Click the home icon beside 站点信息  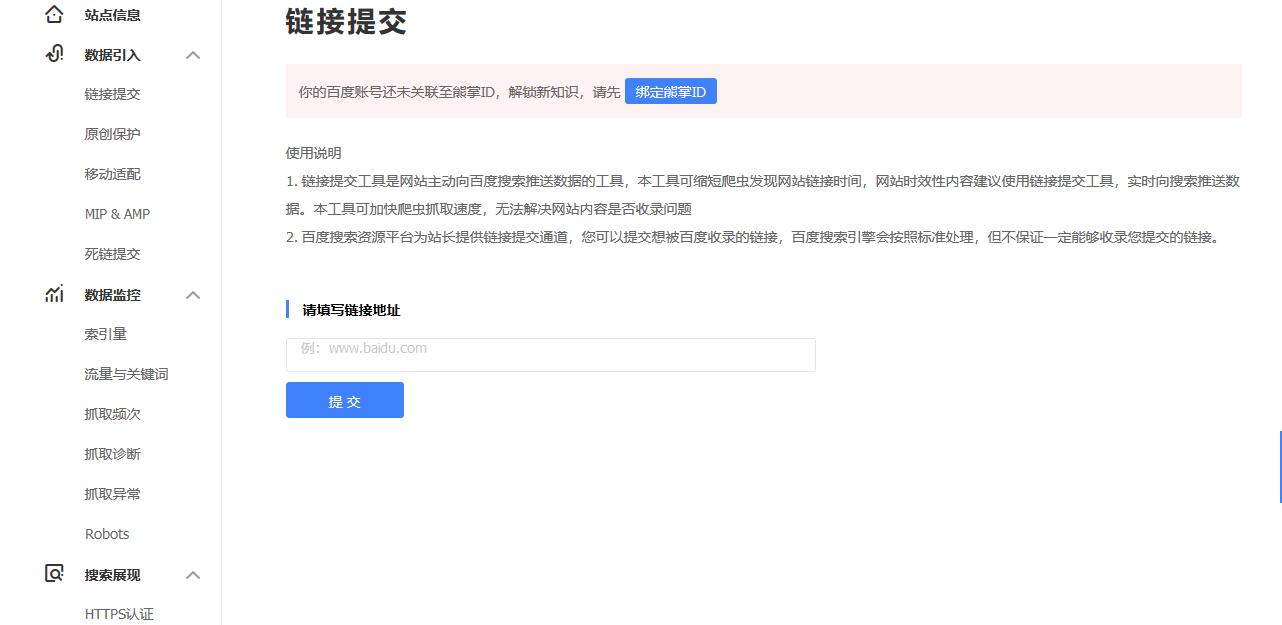coord(54,15)
